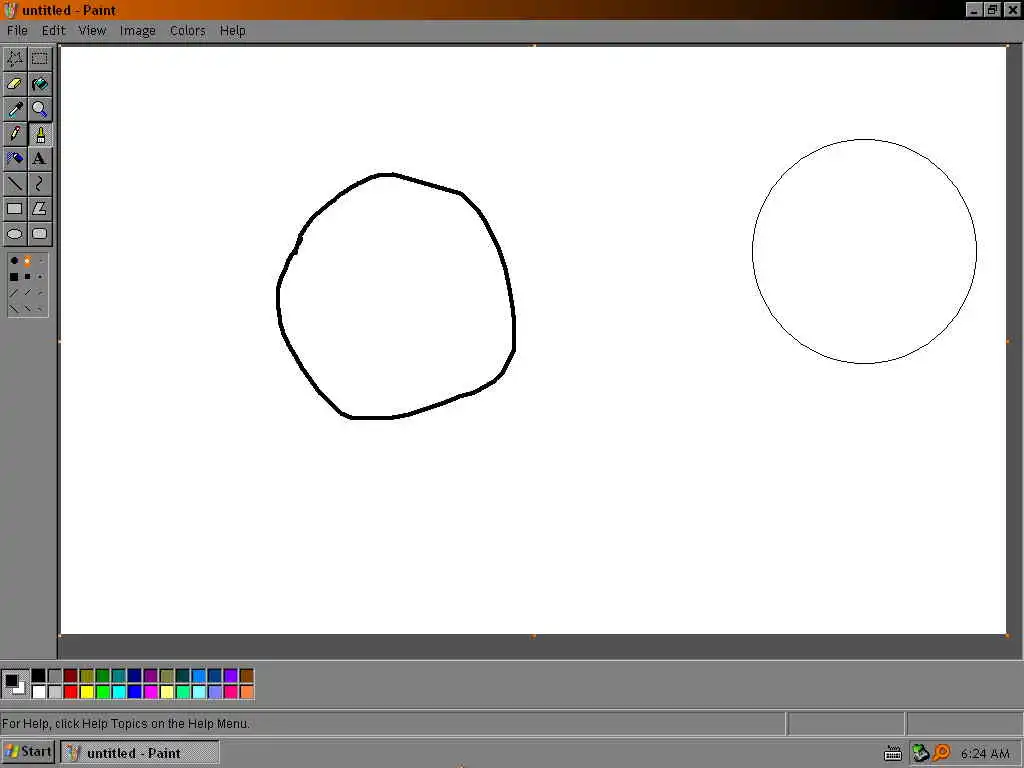Pick the white palette swatch
Screen dimensions: 1024x768
(39, 692)
